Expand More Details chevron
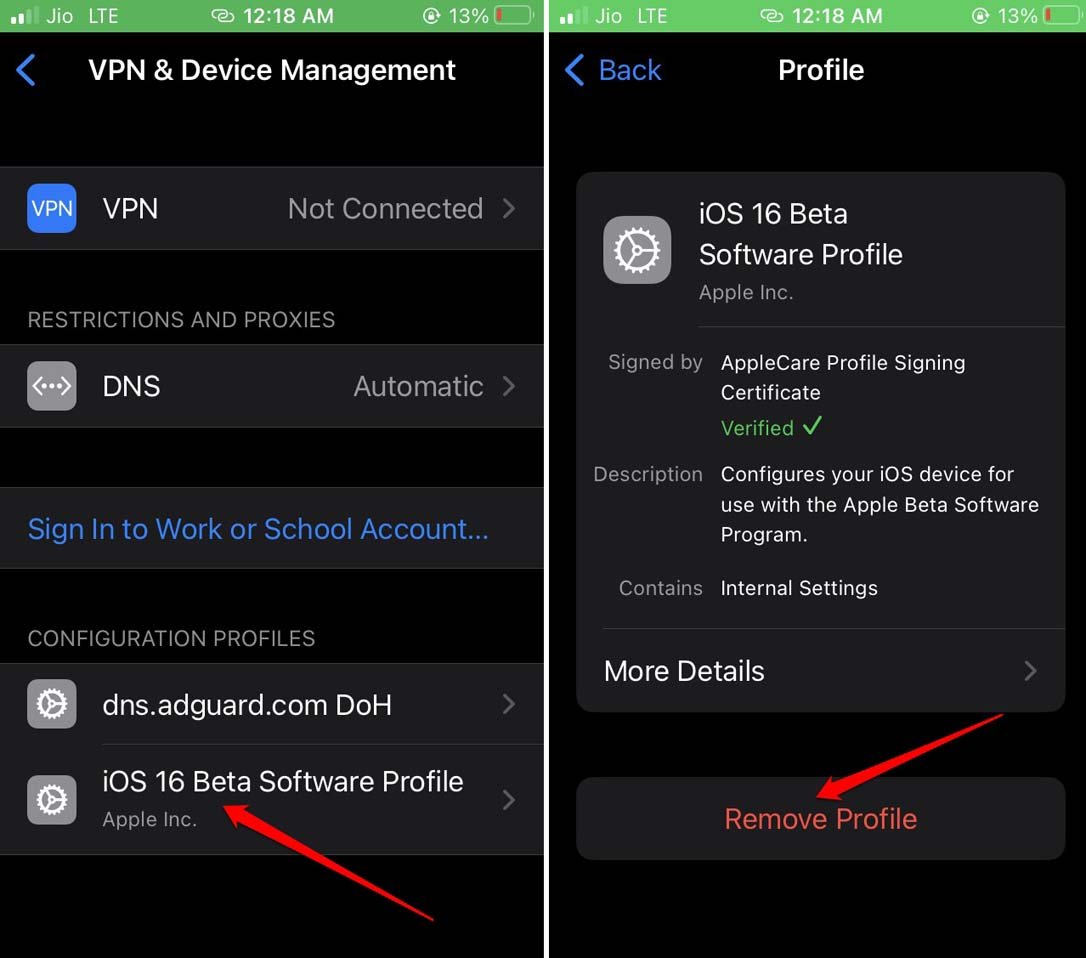Viewport: 1086px width, 958px height. [1031, 671]
